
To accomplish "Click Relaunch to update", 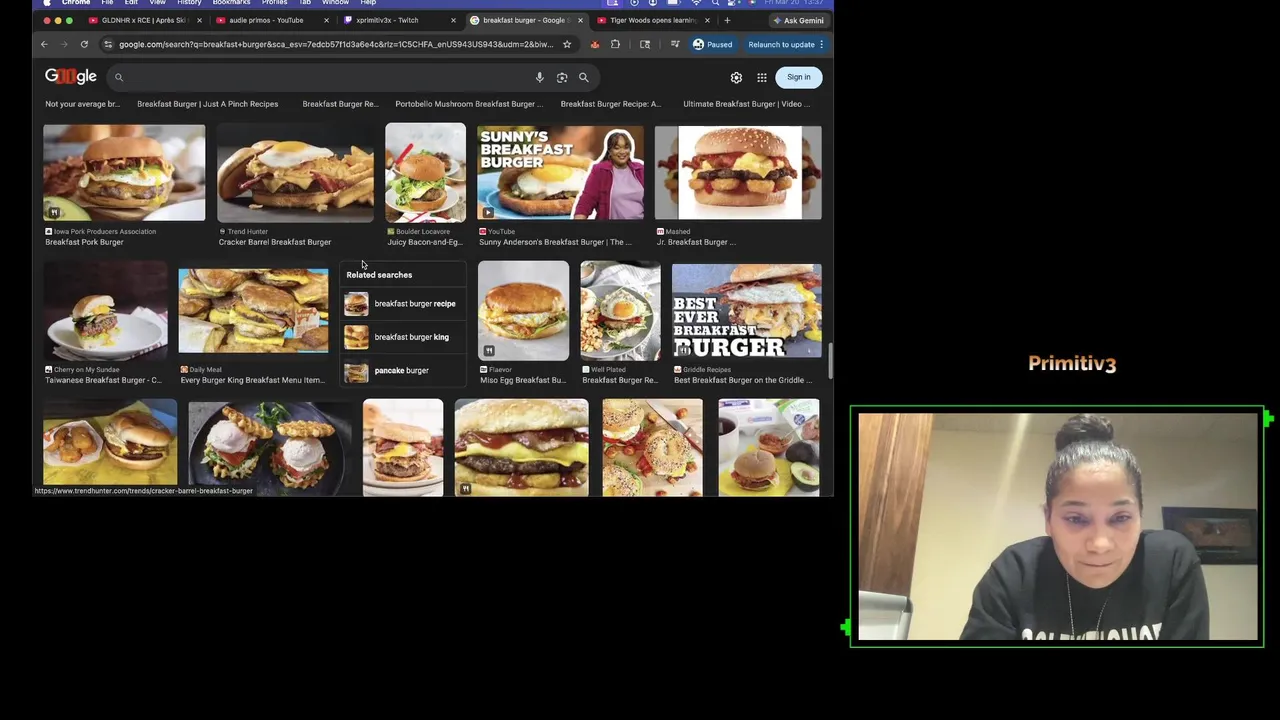I will [786, 44].
